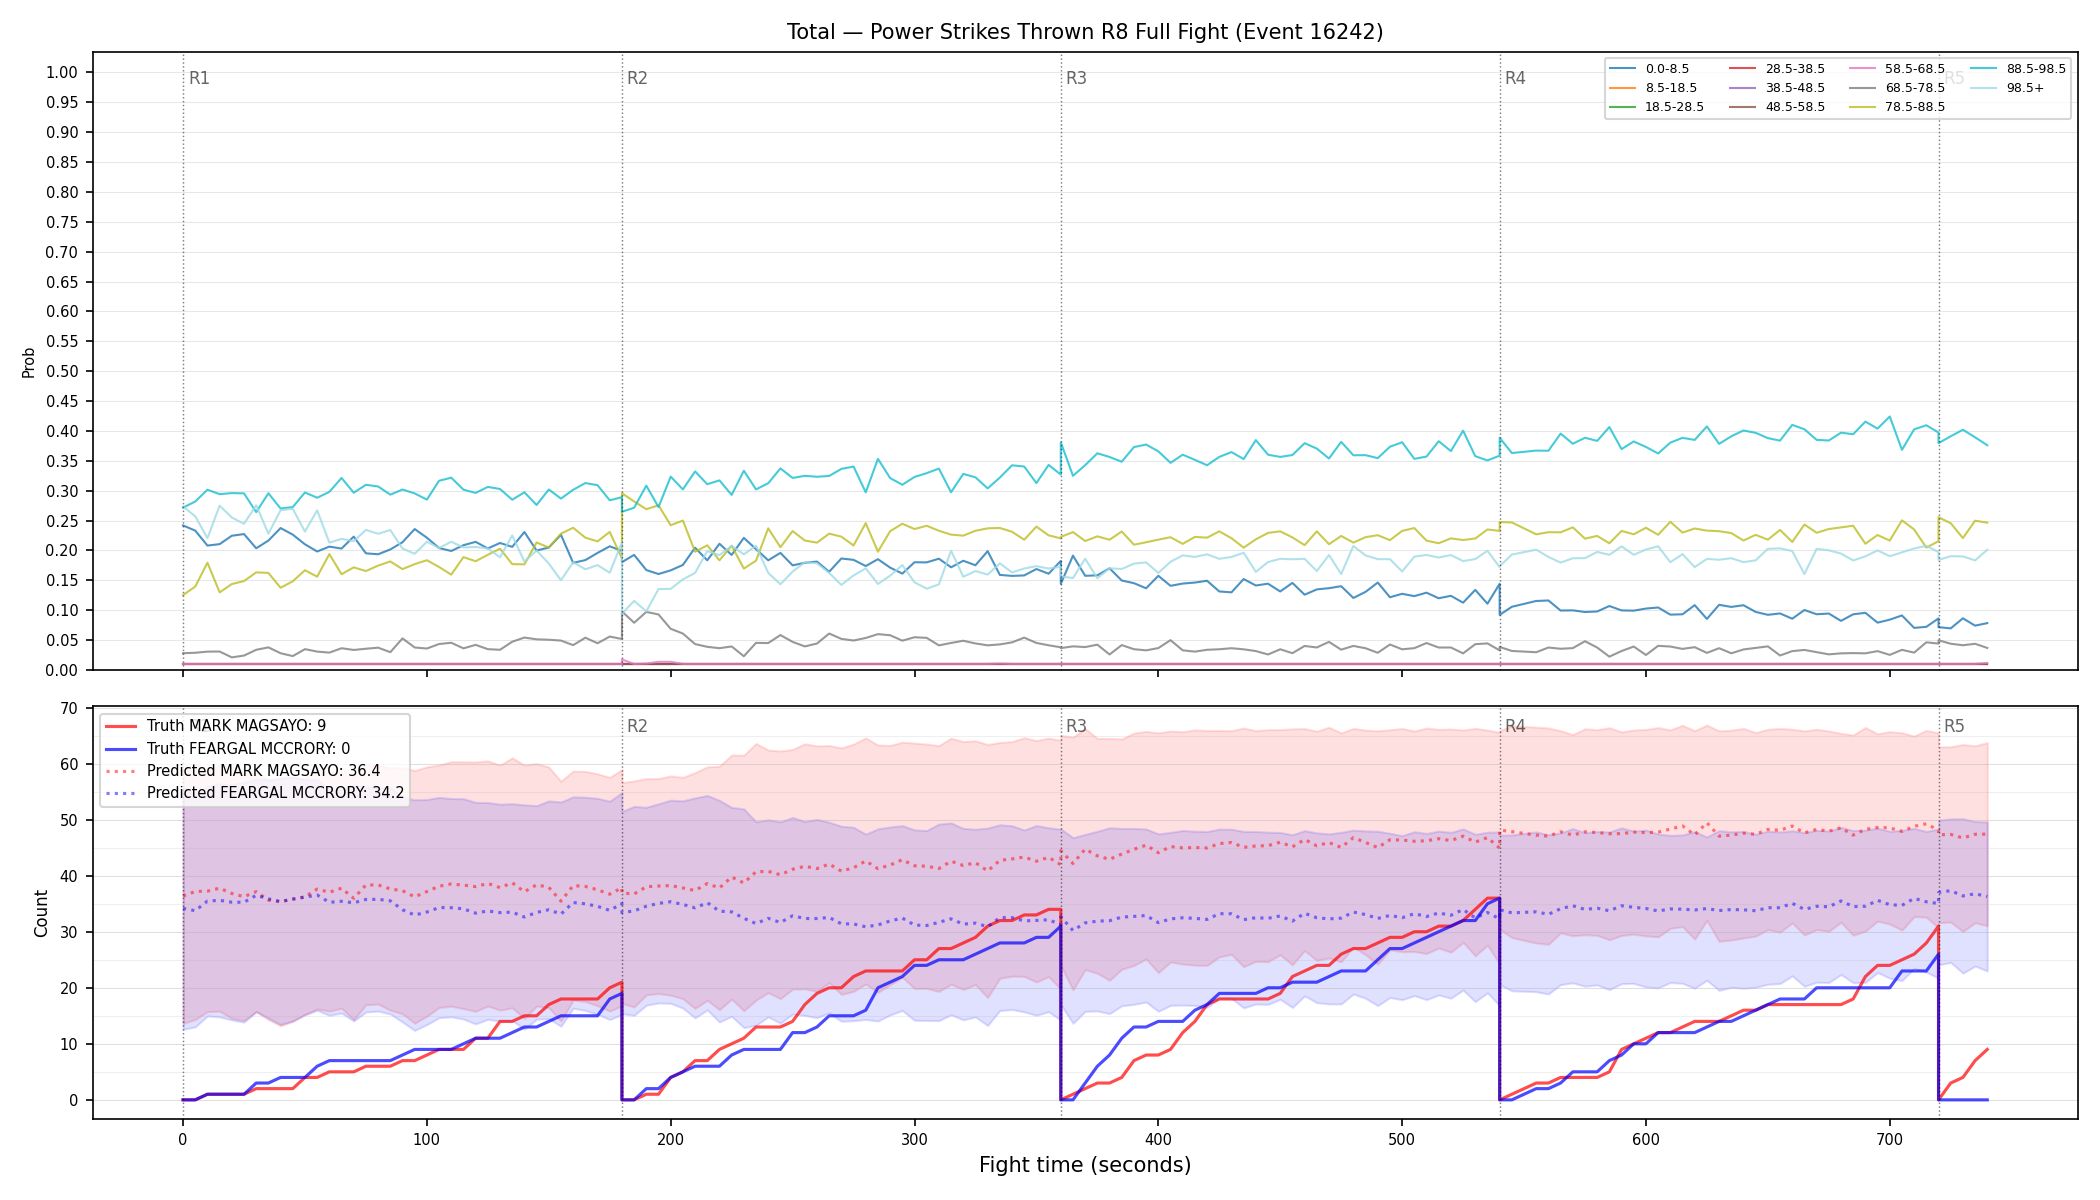
Task: Click the Fight time (seconds) axis label
Action: 1085,1165
